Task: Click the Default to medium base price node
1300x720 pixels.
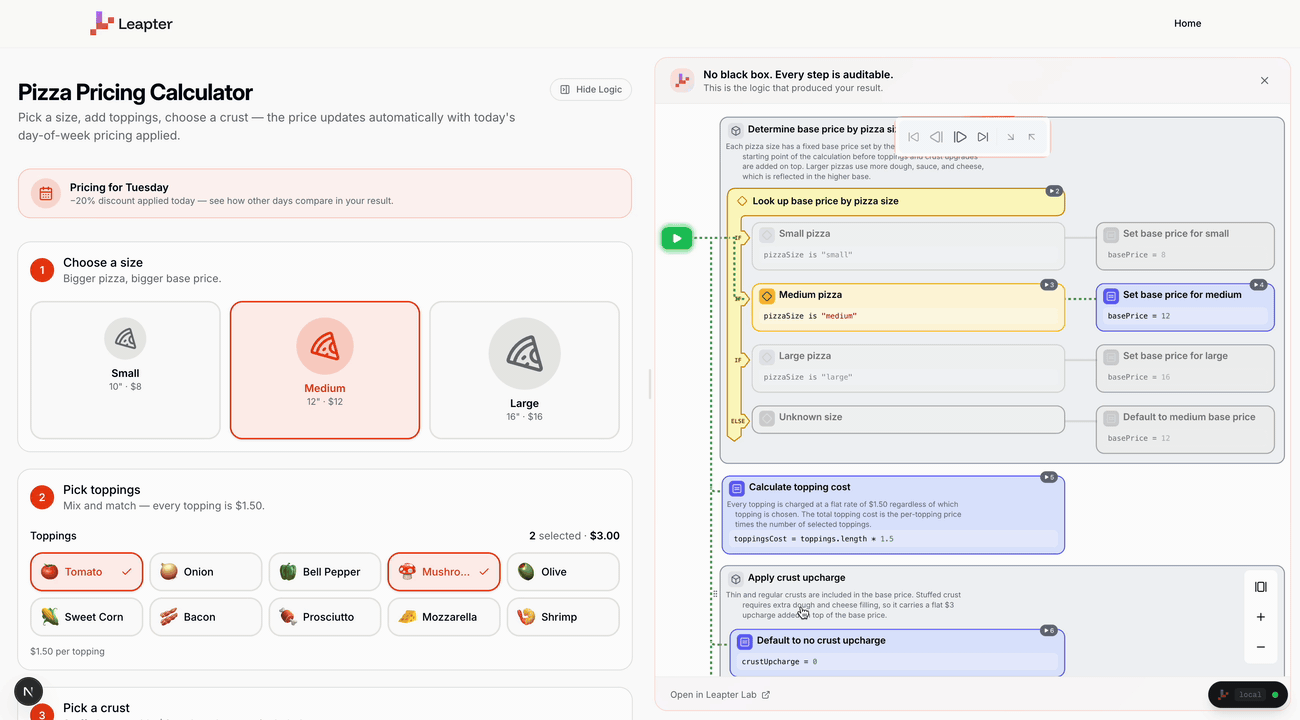Action: pyautogui.click(x=1185, y=429)
